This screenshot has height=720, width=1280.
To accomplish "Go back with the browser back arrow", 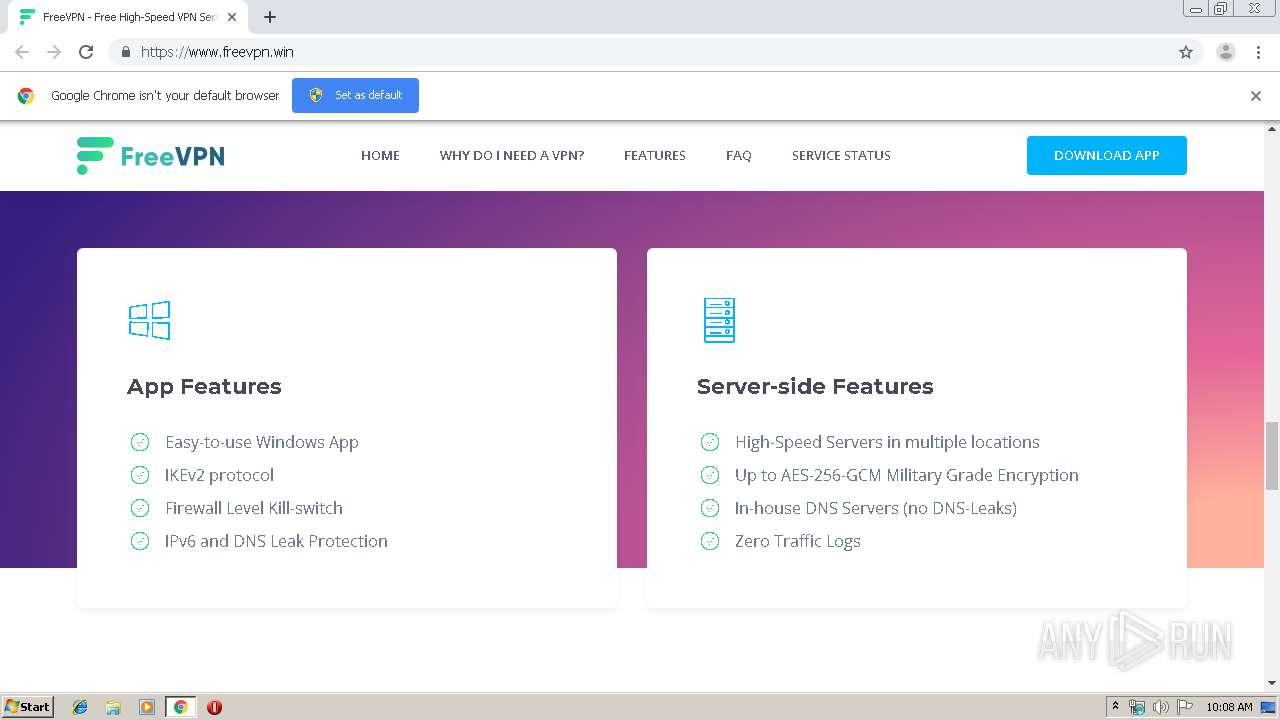I will [22, 52].
